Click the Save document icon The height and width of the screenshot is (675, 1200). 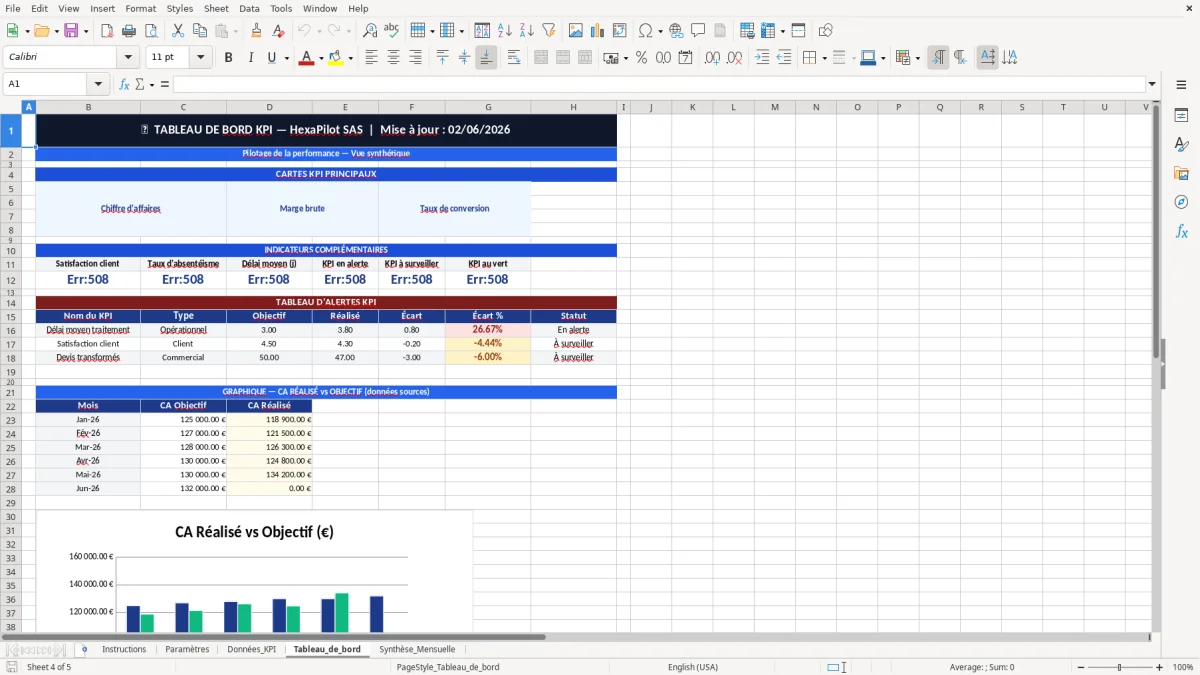pyautogui.click(x=71, y=31)
